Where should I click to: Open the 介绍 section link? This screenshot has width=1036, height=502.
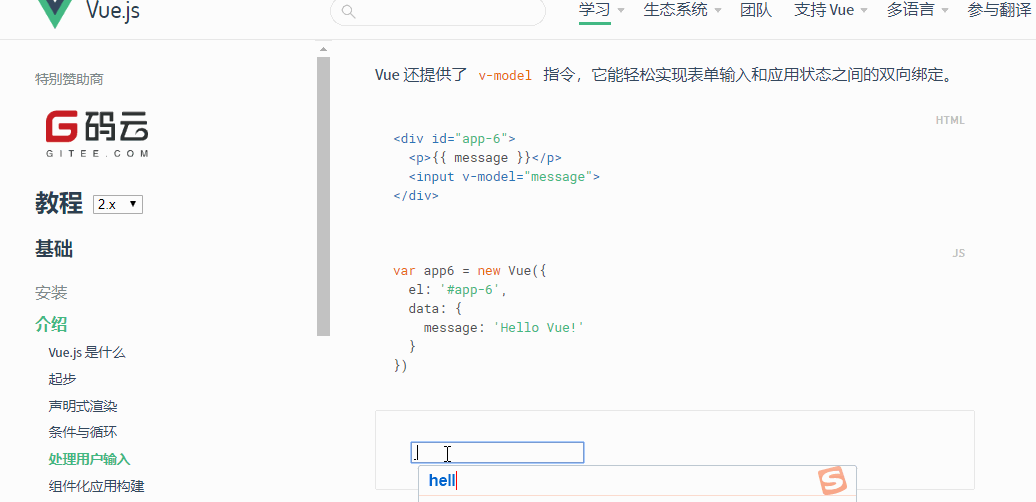pyautogui.click(x=51, y=324)
